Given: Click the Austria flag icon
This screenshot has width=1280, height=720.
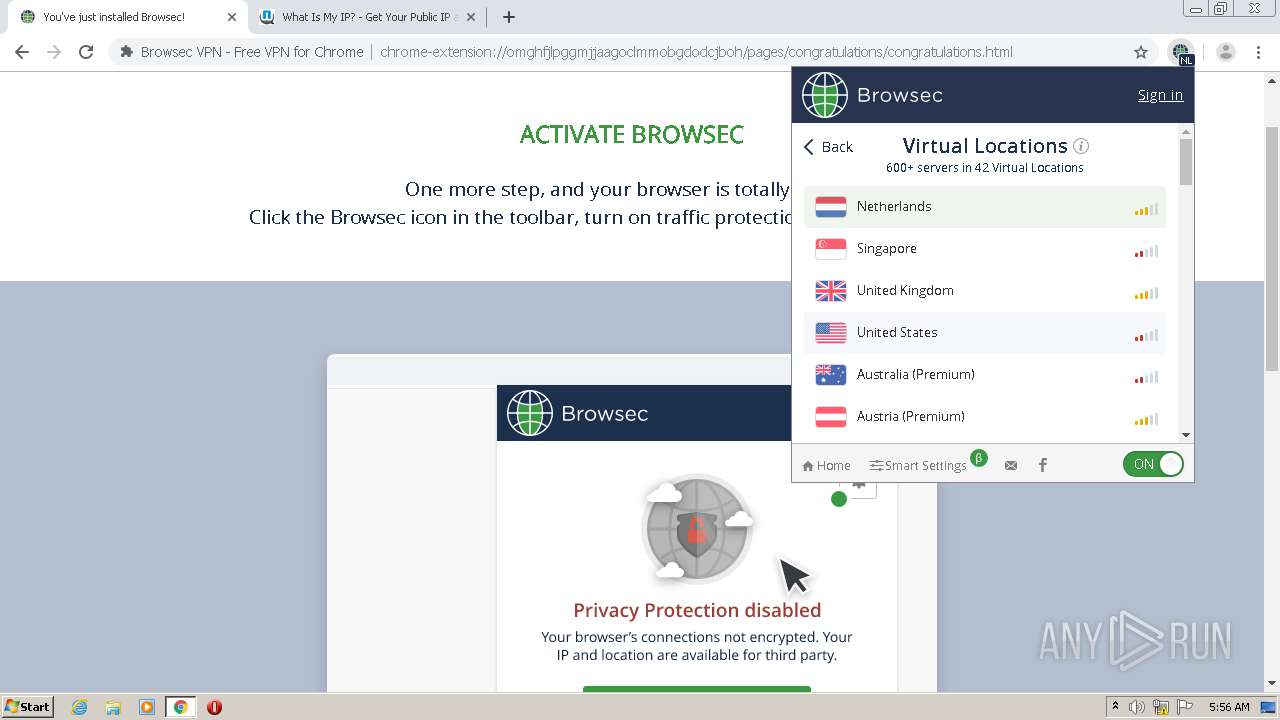Looking at the screenshot, I should (831, 417).
